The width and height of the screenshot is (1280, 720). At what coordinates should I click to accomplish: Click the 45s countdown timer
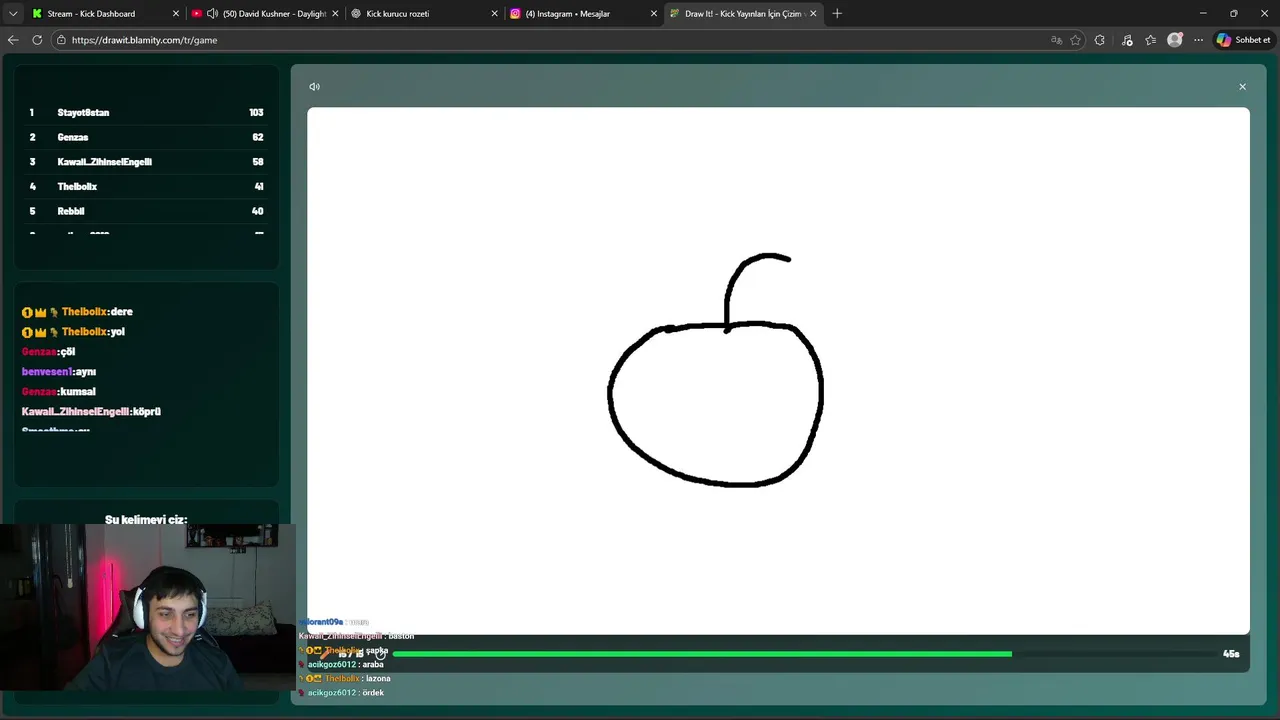point(1231,654)
